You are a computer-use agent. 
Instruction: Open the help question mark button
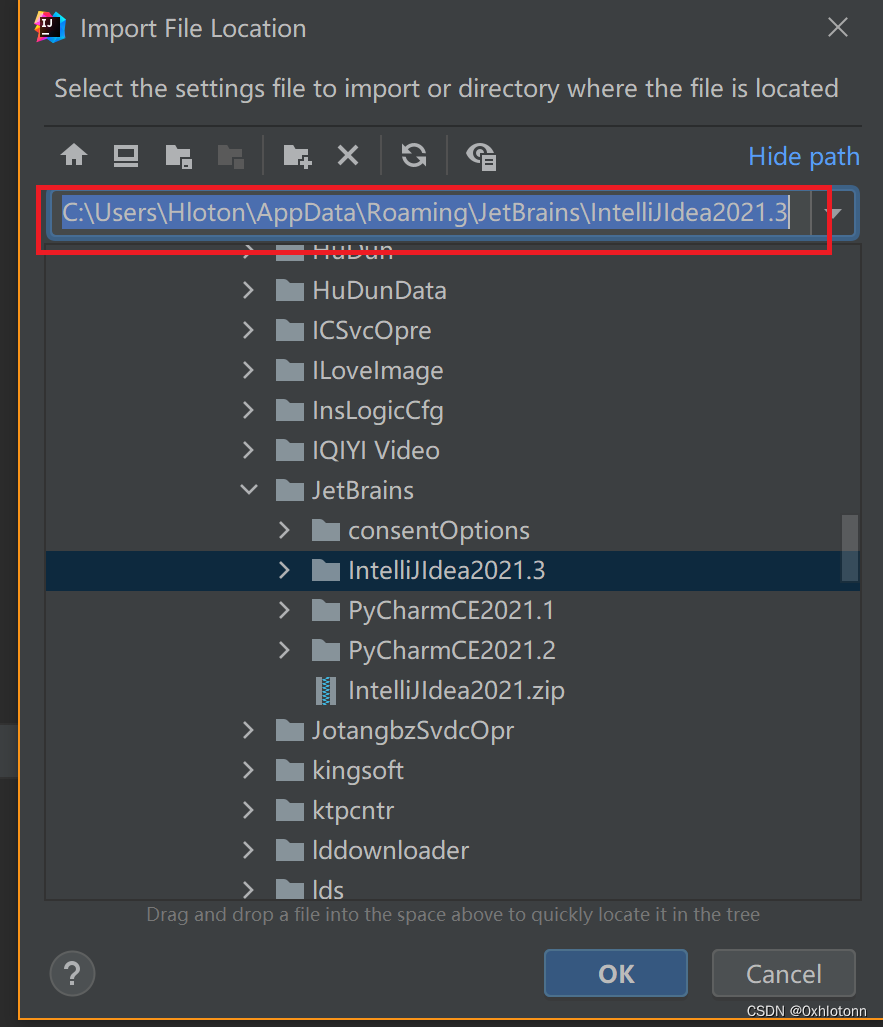(72, 973)
